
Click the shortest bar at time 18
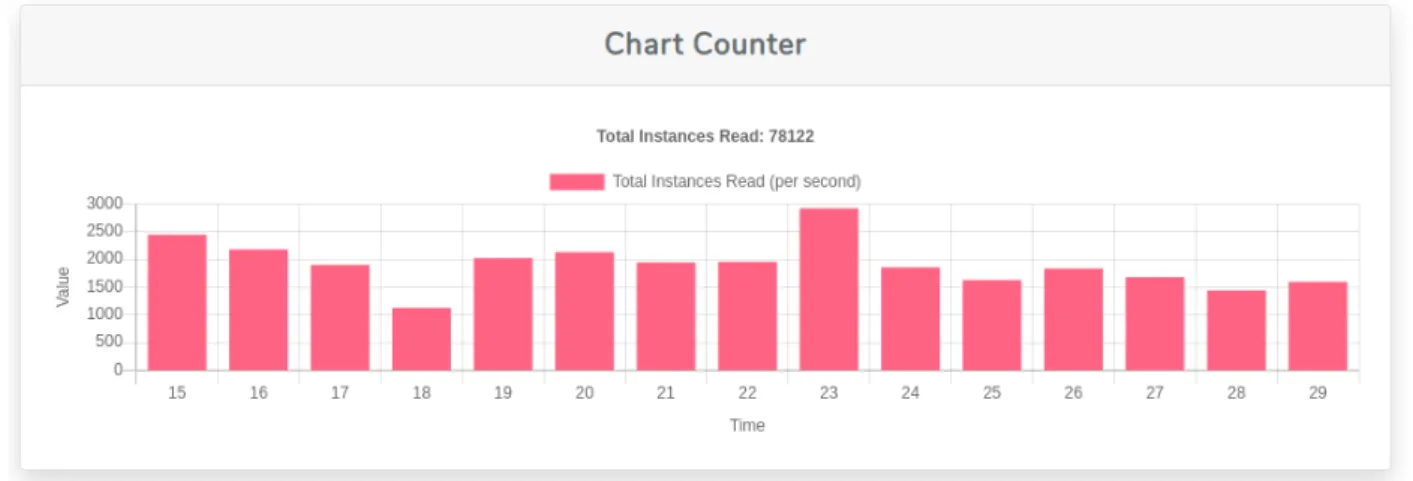421,339
